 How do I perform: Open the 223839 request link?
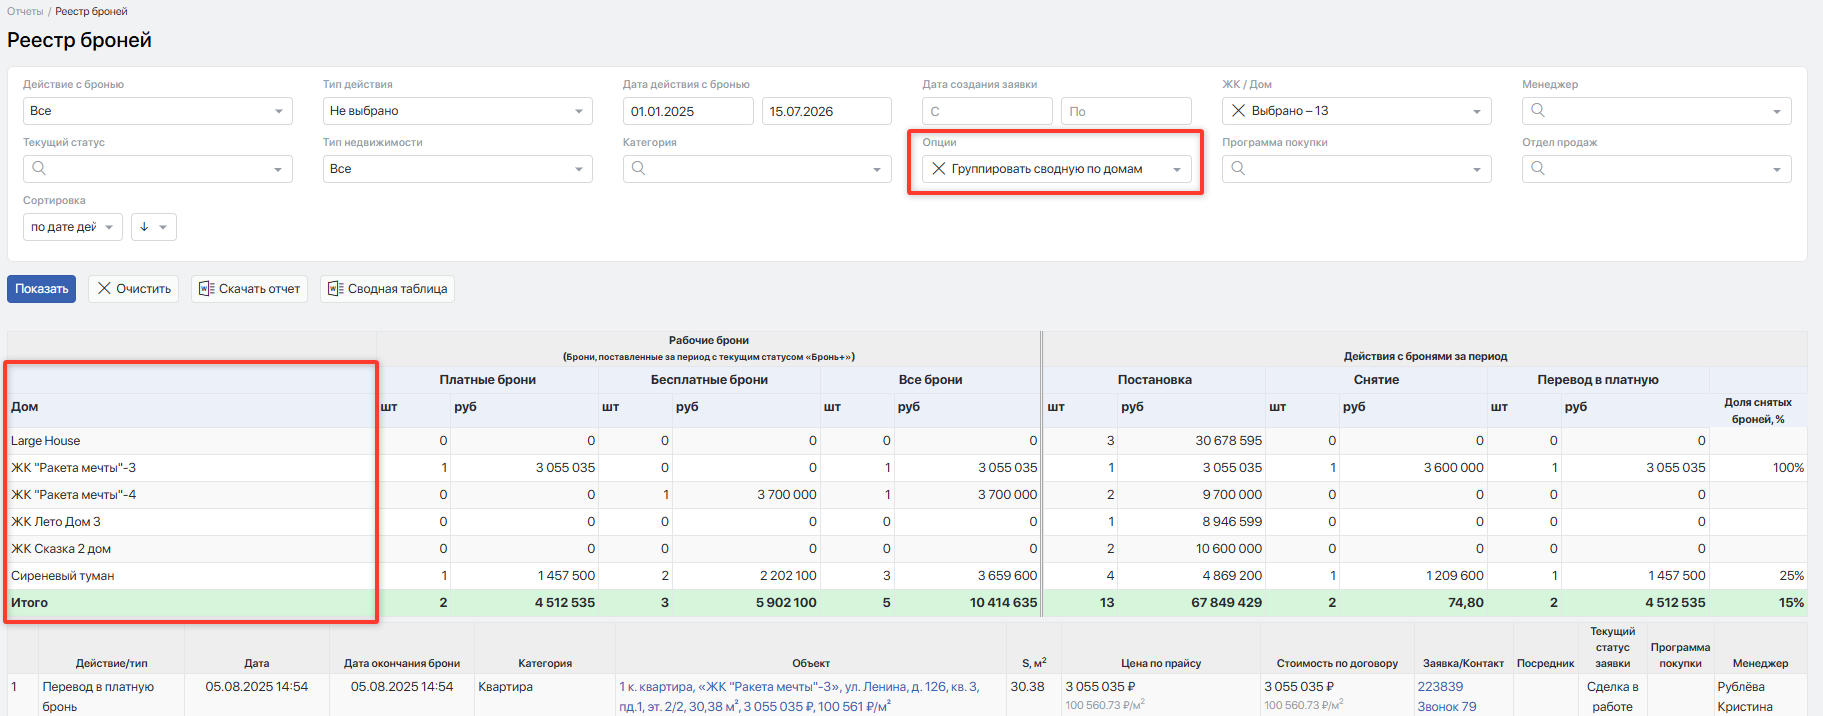coord(1440,687)
